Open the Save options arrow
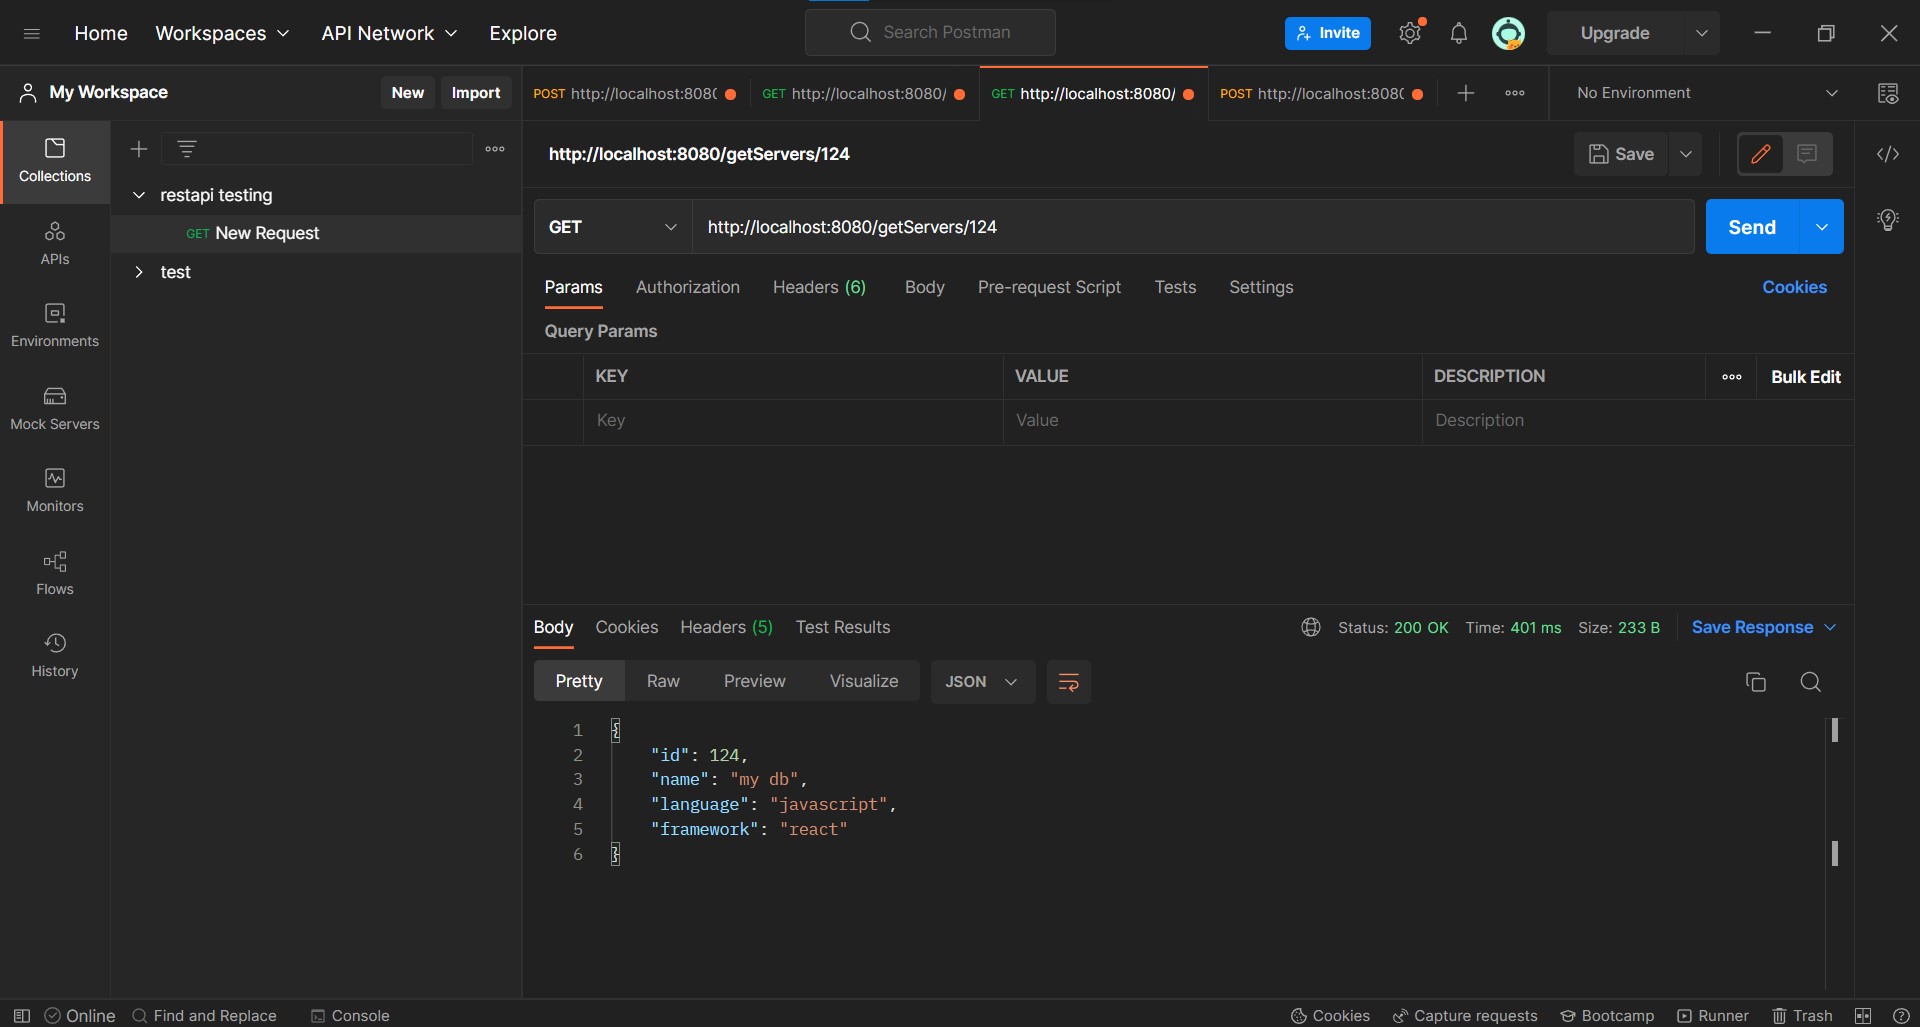1920x1027 pixels. 1686,154
